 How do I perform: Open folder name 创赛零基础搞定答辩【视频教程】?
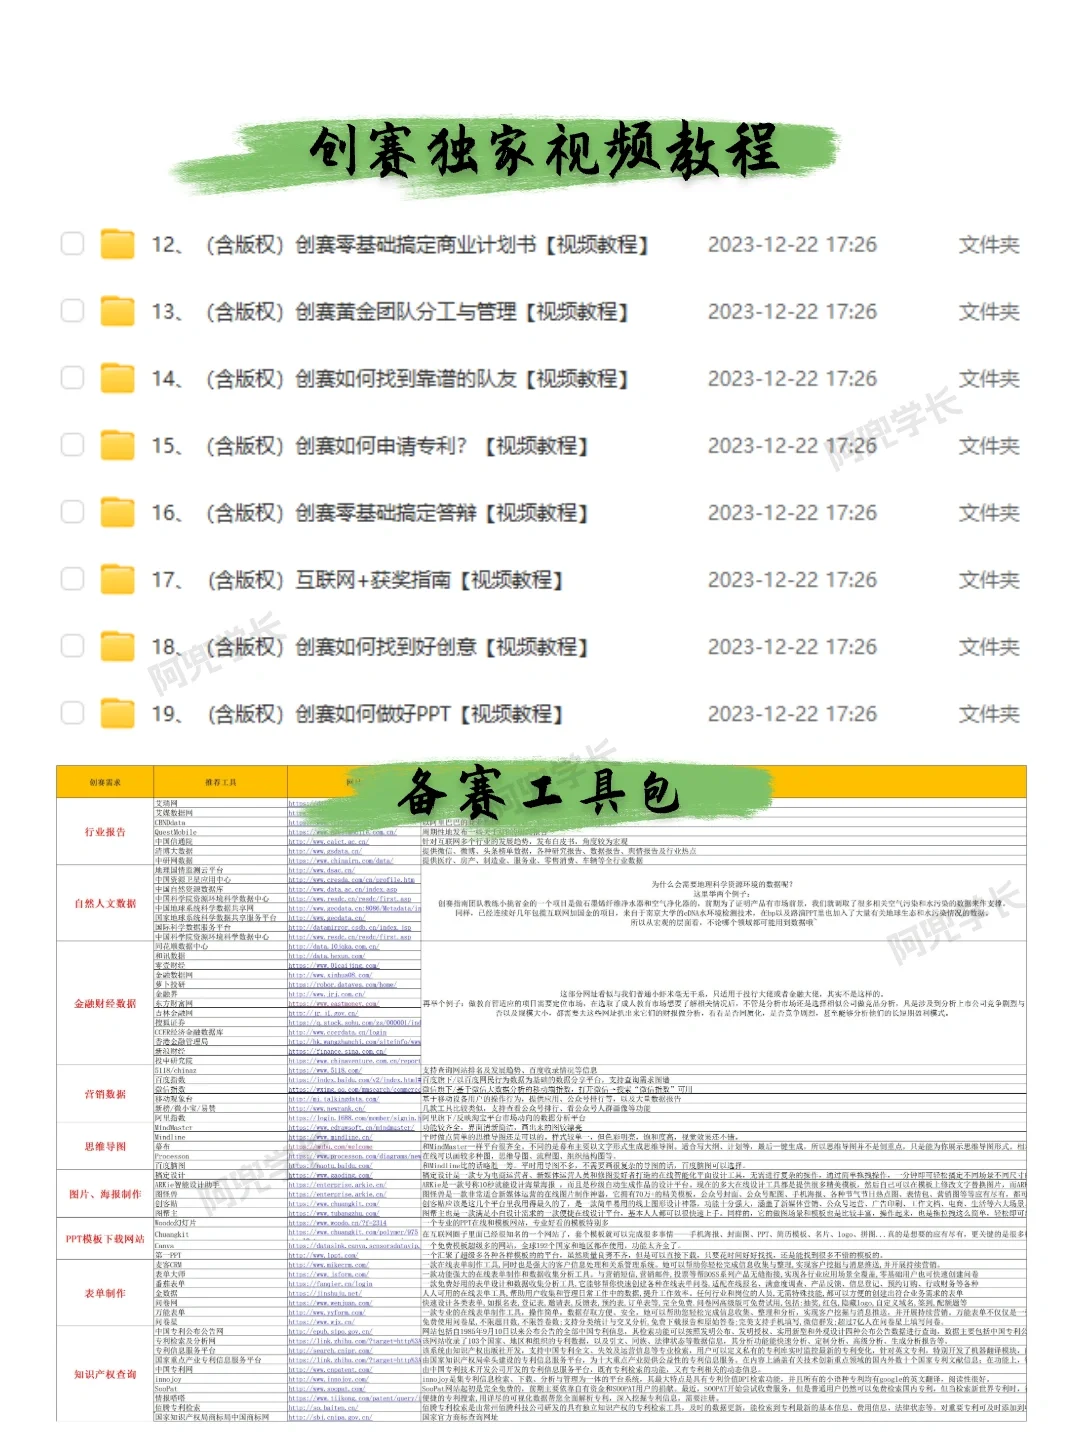(442, 513)
